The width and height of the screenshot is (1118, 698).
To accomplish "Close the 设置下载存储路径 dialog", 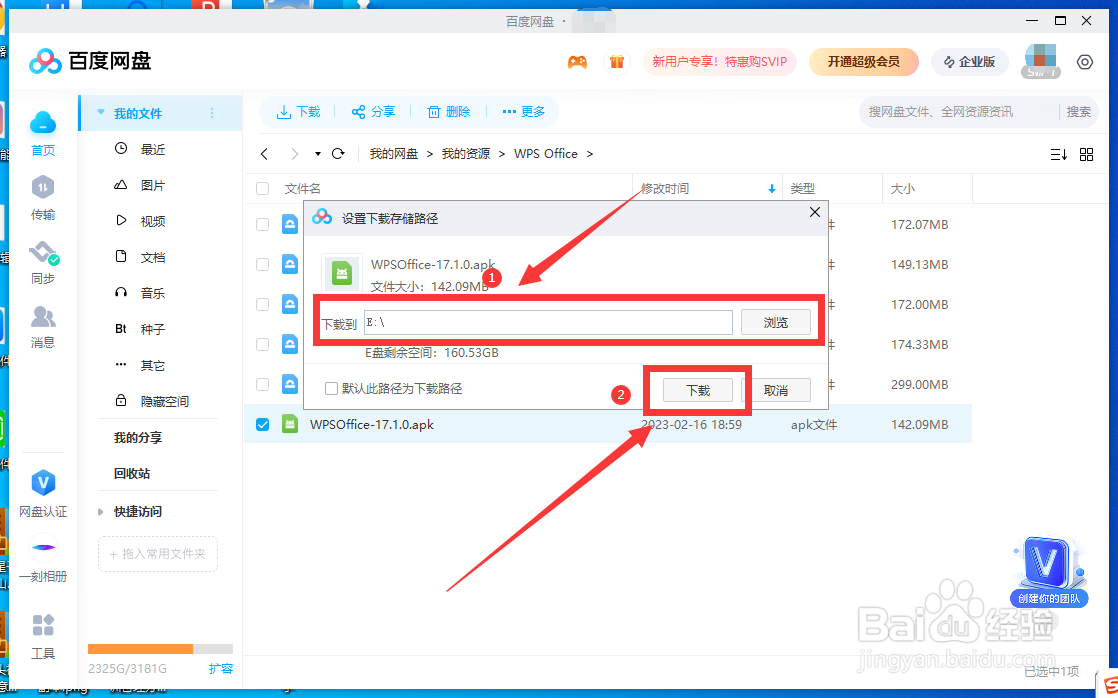I will tap(815, 212).
